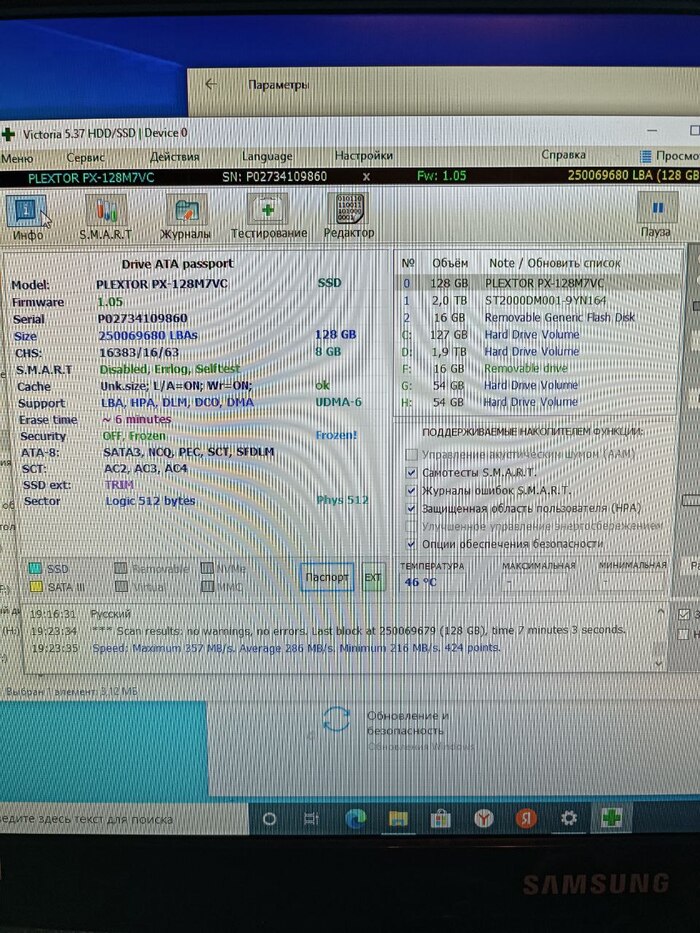Toggle Защищенная область пользователя (HPA) checkbox
700x933 pixels.
pyautogui.click(x=411, y=508)
